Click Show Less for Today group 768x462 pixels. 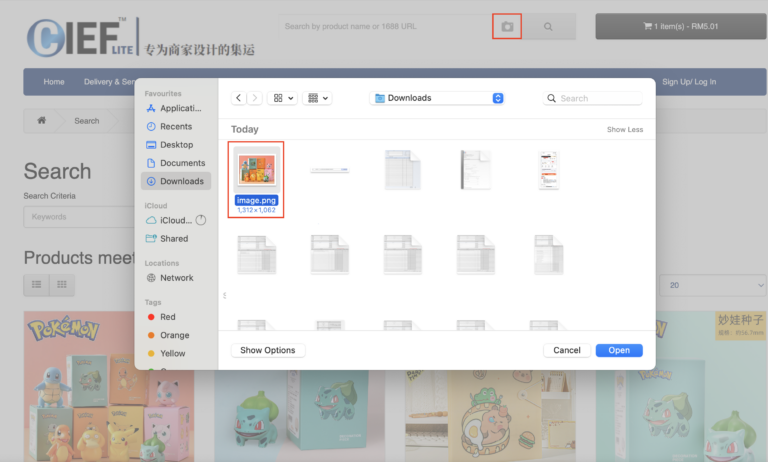coord(624,129)
